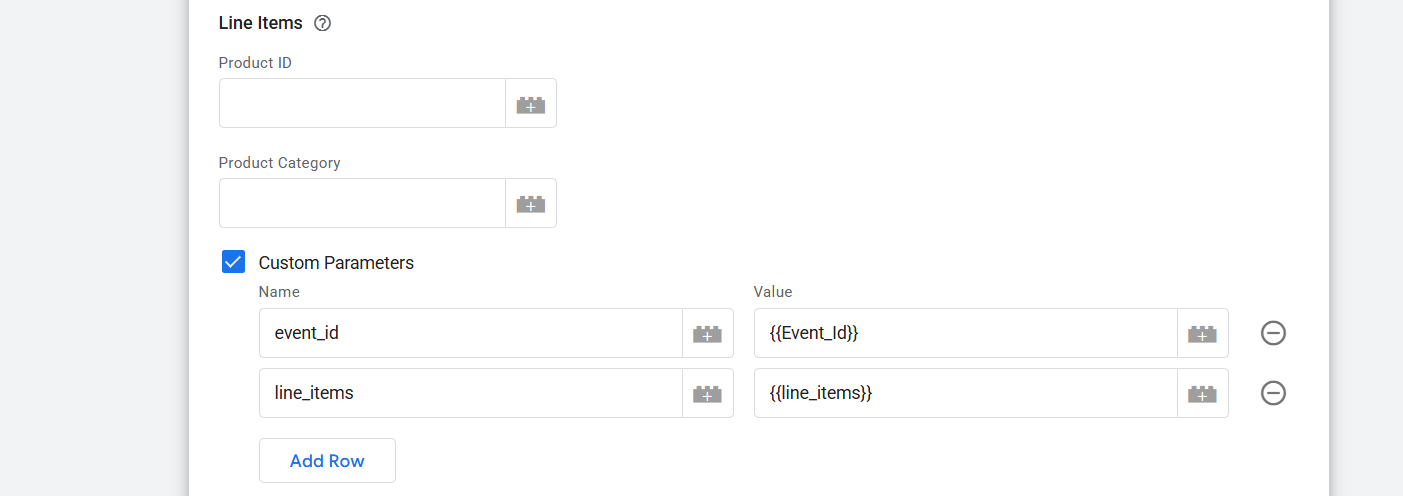
Task: Click the Product ID field label
Action: [255, 63]
